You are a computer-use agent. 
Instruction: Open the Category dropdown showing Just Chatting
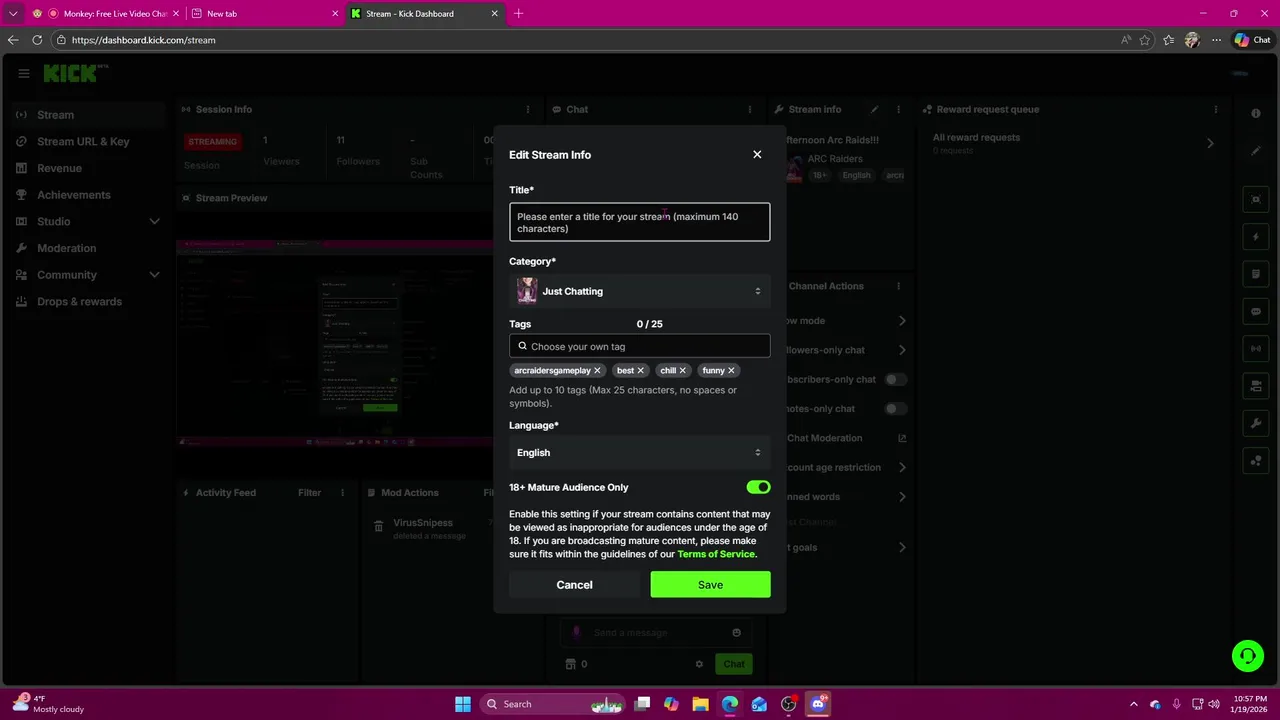[640, 291]
